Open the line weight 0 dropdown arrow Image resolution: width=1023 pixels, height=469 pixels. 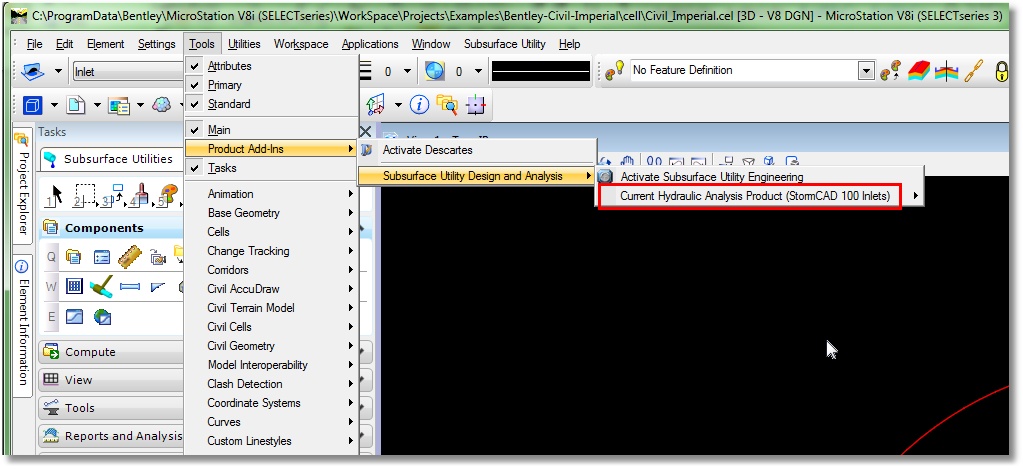point(407,71)
